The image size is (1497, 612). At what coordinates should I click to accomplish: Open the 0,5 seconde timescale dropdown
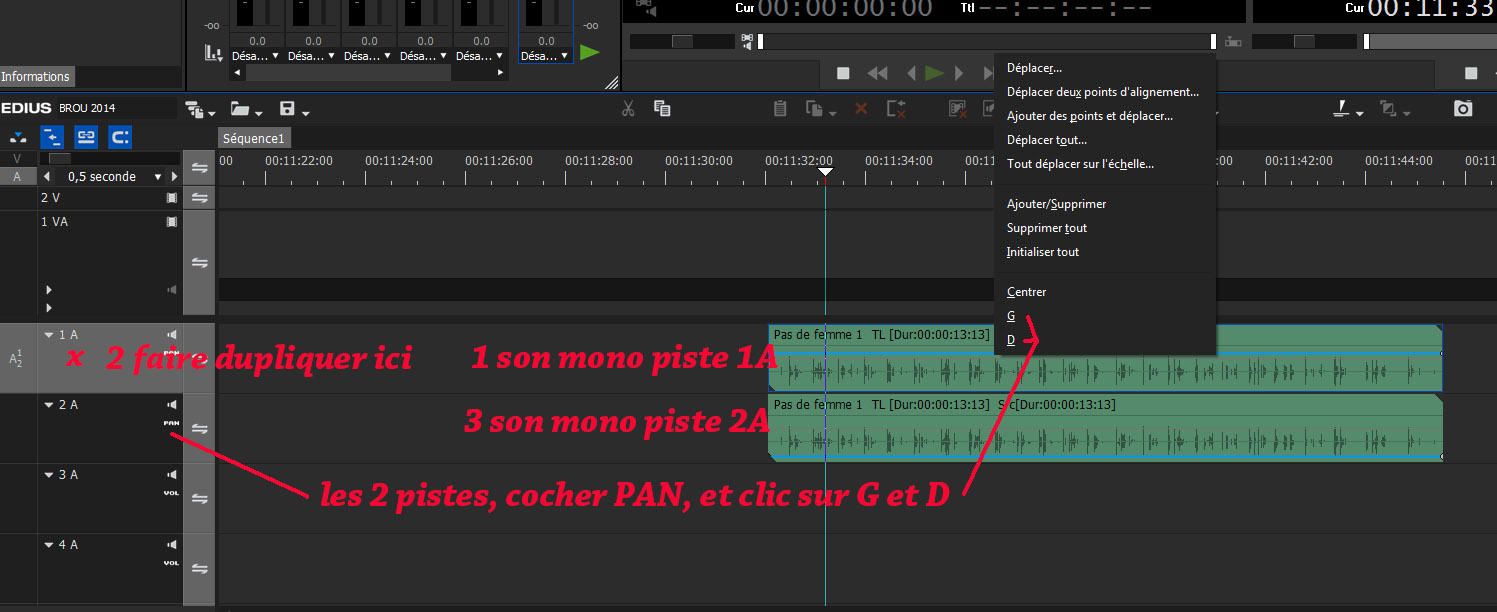click(158, 177)
